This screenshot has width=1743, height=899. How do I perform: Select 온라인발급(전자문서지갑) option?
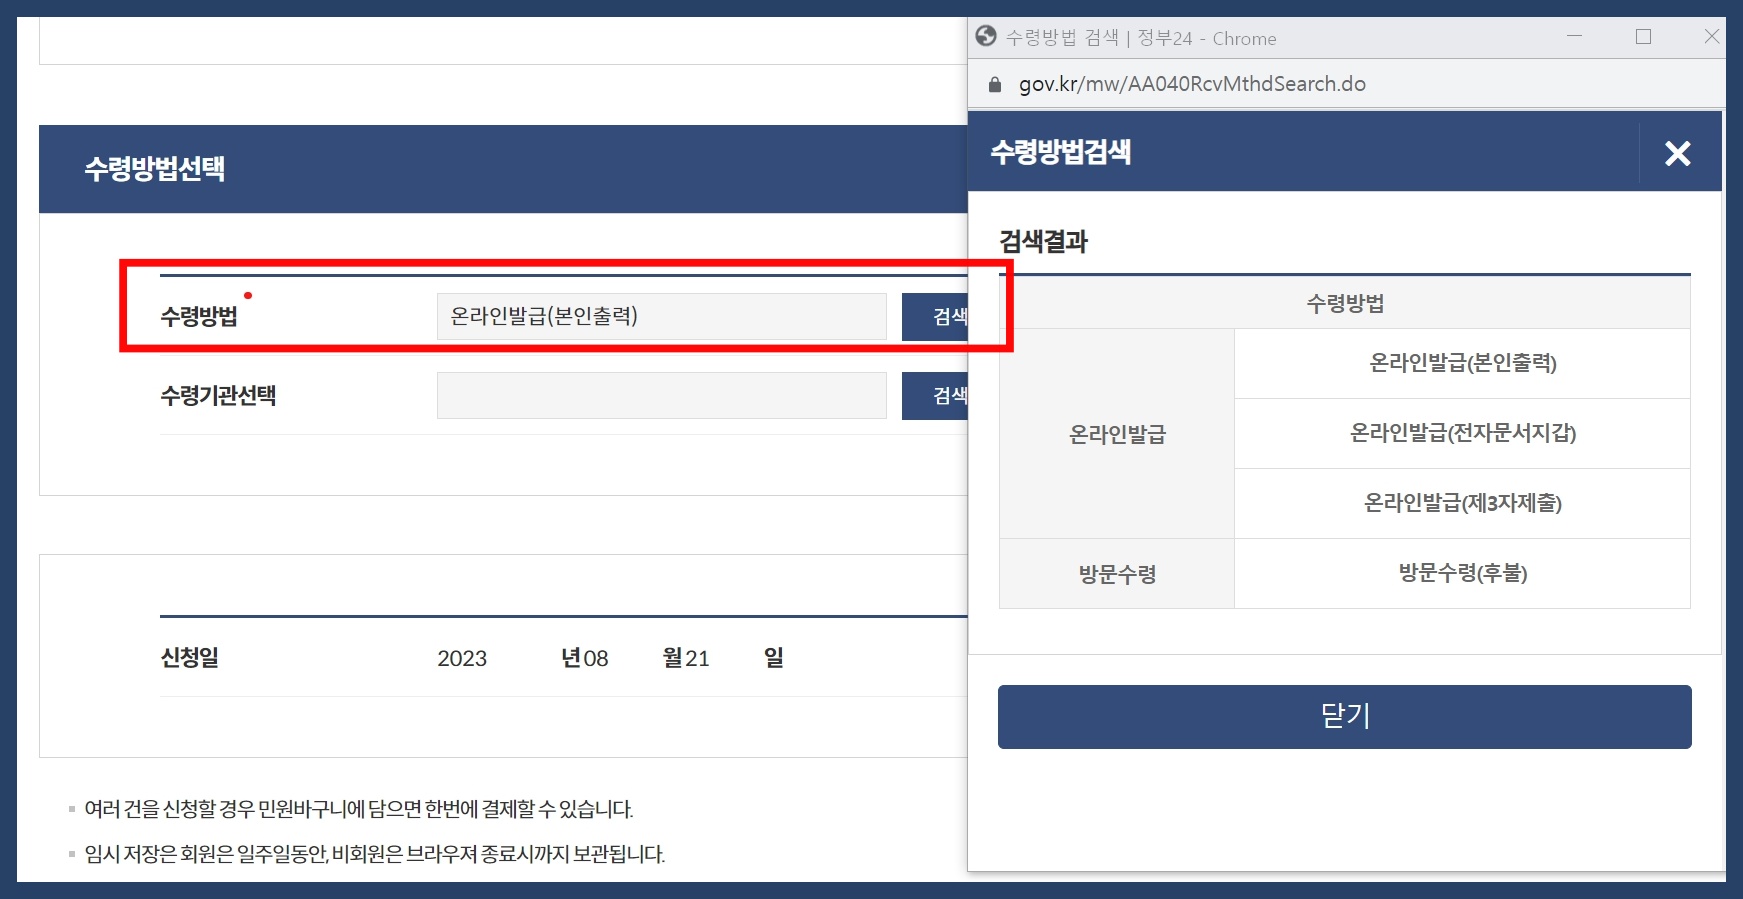(1462, 433)
